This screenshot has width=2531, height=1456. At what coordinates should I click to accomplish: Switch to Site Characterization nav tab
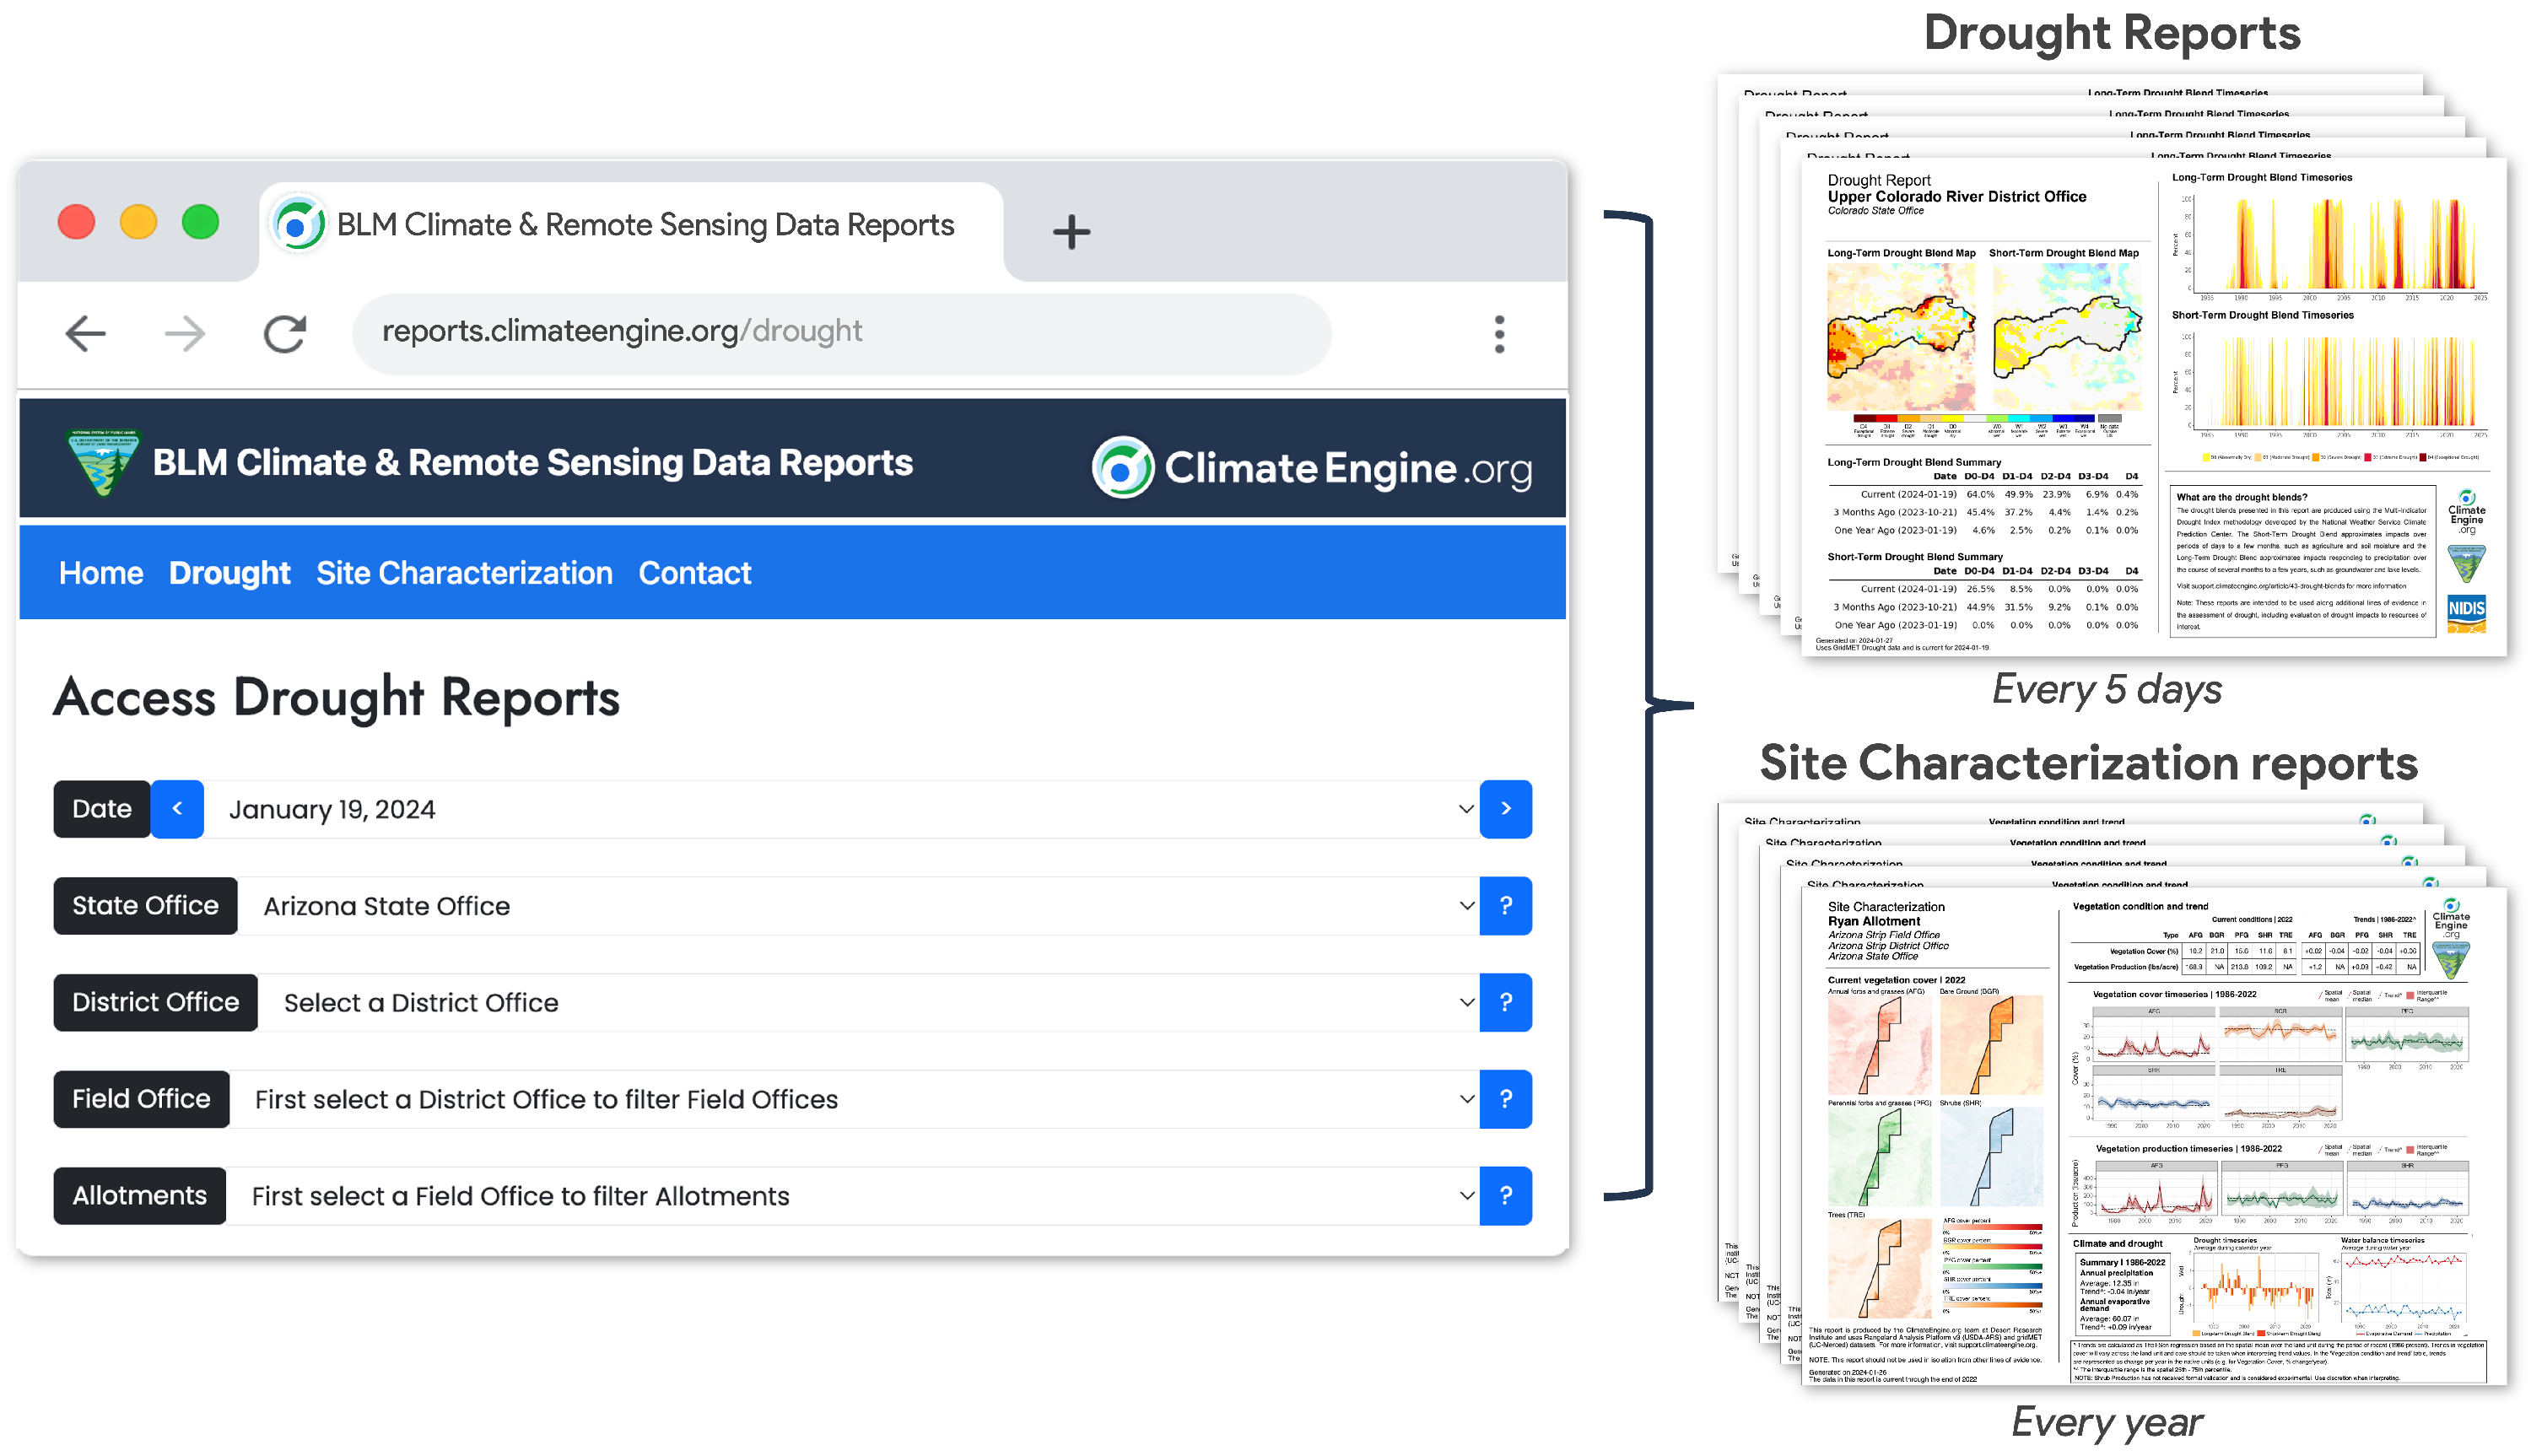pyautogui.click(x=464, y=573)
